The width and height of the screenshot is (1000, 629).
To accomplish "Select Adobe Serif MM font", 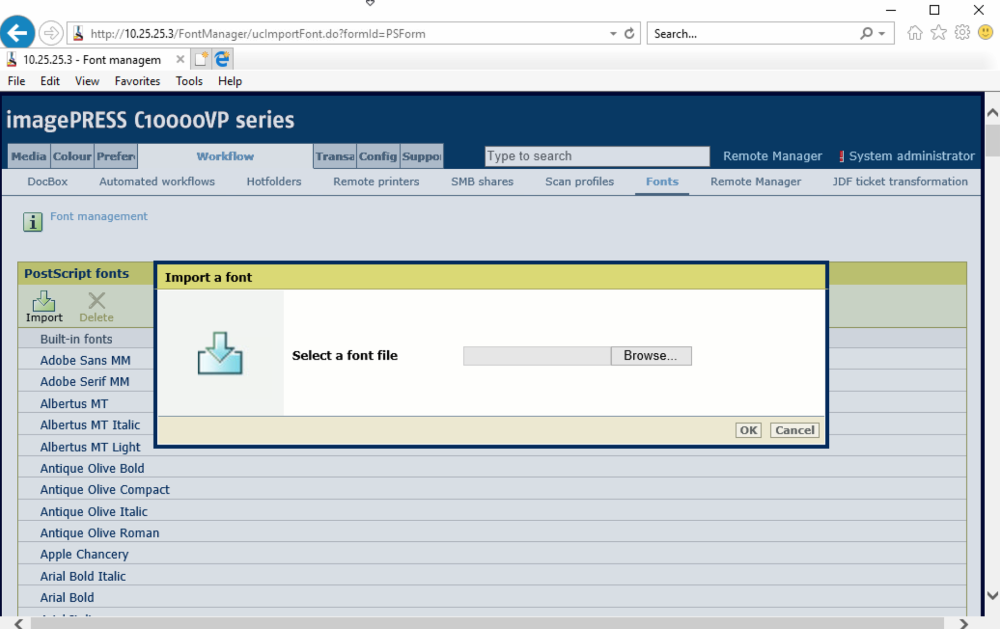I will (x=85, y=381).
